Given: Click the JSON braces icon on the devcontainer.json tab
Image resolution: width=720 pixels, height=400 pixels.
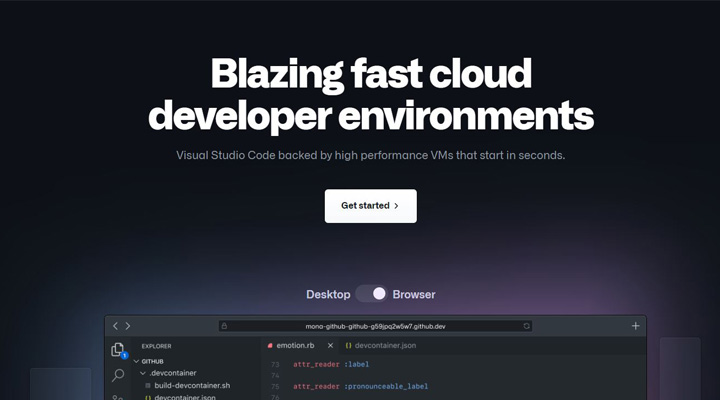Looking at the screenshot, I should tap(348, 345).
